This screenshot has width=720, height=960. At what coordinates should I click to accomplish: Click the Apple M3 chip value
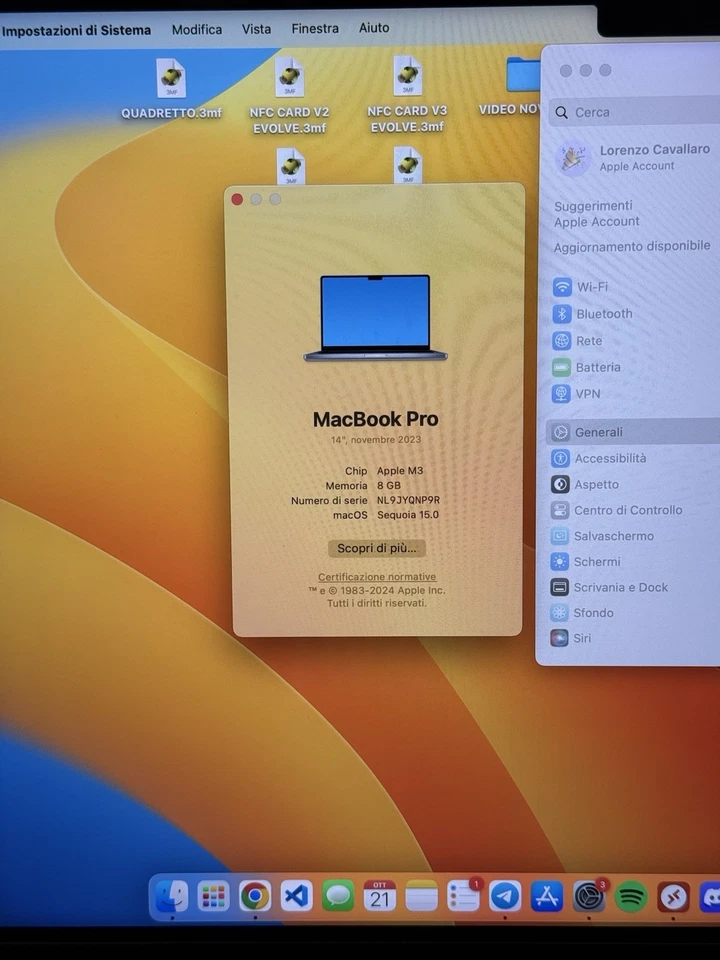400,471
